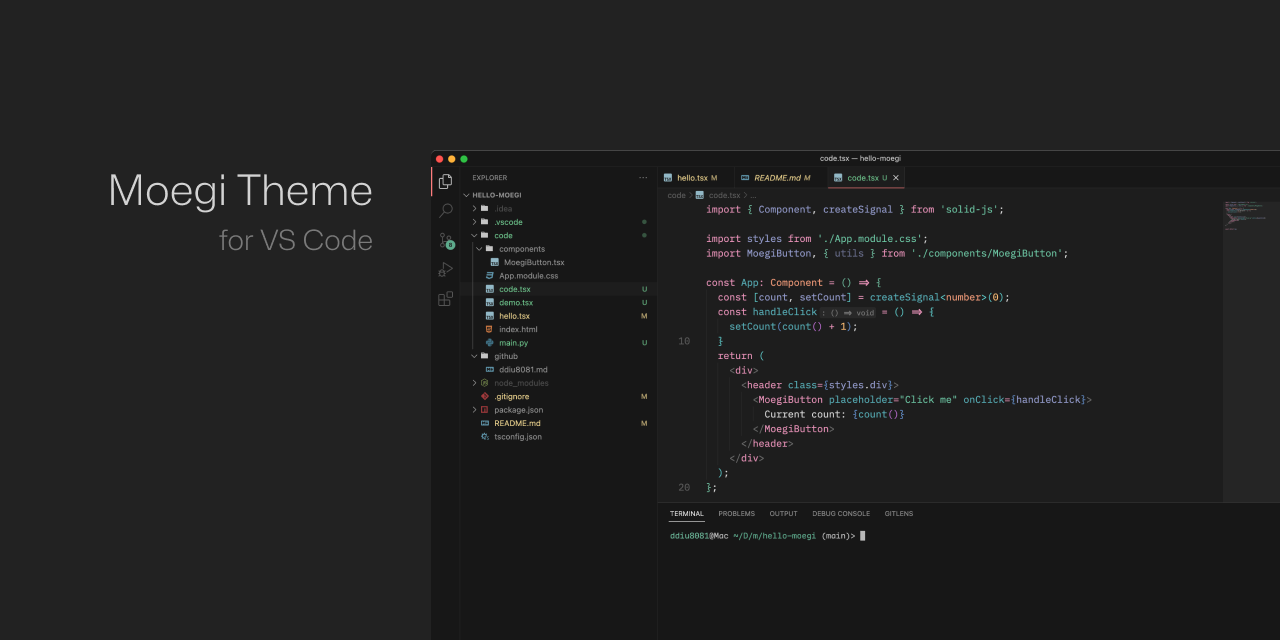This screenshot has height=640, width=1280.
Task: Click the code minimap preview
Action: pyautogui.click(x=1250, y=215)
